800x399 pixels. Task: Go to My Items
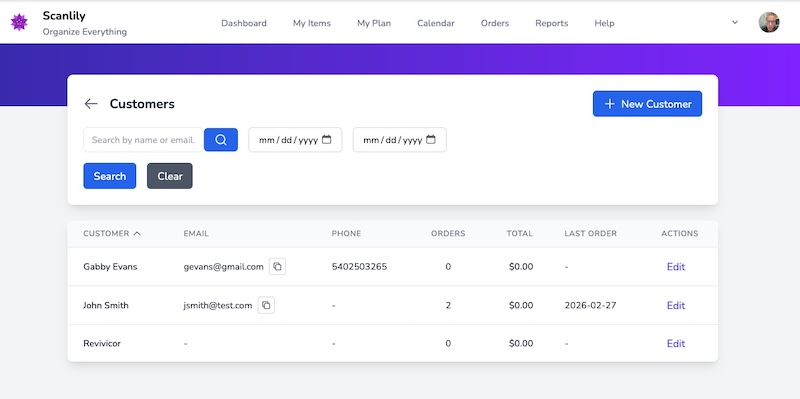pyautogui.click(x=312, y=23)
